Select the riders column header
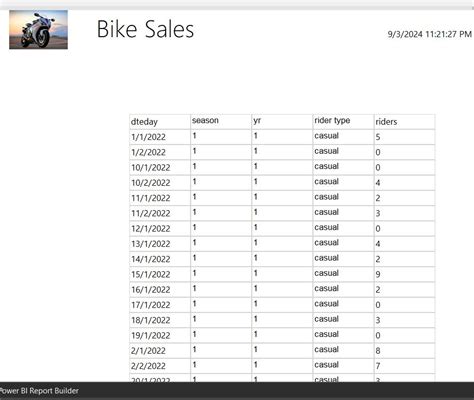 404,122
